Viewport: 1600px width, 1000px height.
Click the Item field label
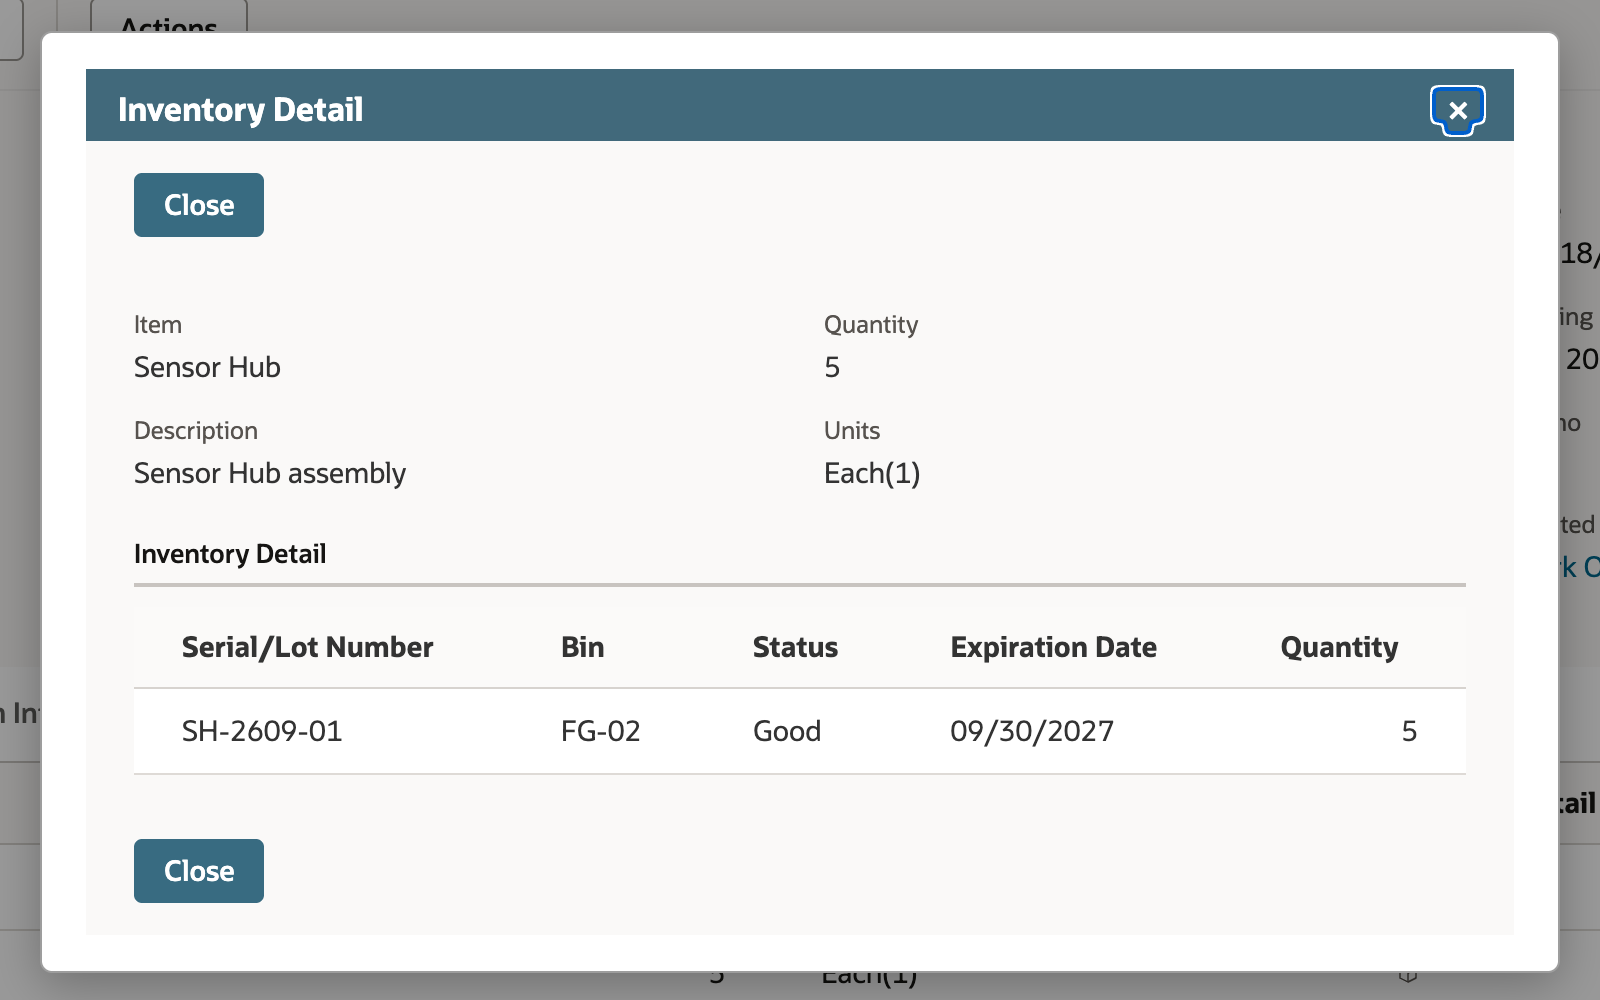(x=158, y=325)
